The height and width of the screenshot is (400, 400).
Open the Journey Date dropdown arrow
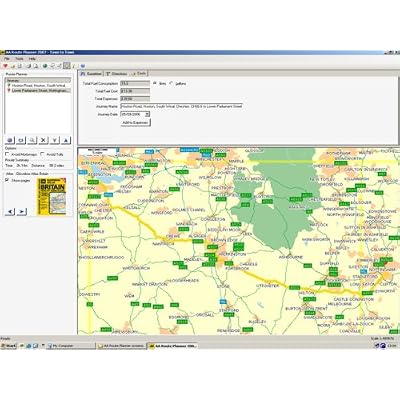coord(147,114)
